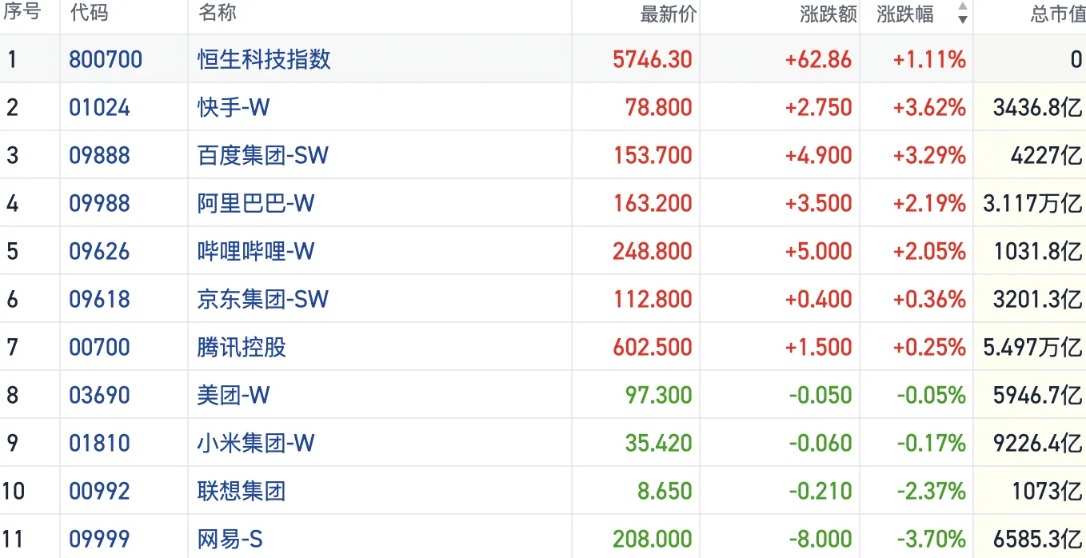Click stock code 03690
1086x558 pixels.
99,395
